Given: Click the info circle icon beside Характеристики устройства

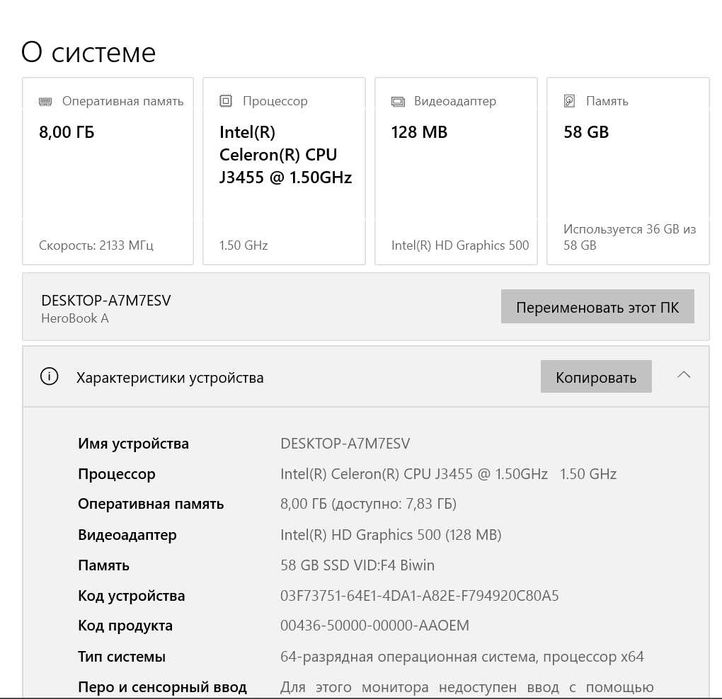Looking at the screenshot, I should (x=48, y=377).
